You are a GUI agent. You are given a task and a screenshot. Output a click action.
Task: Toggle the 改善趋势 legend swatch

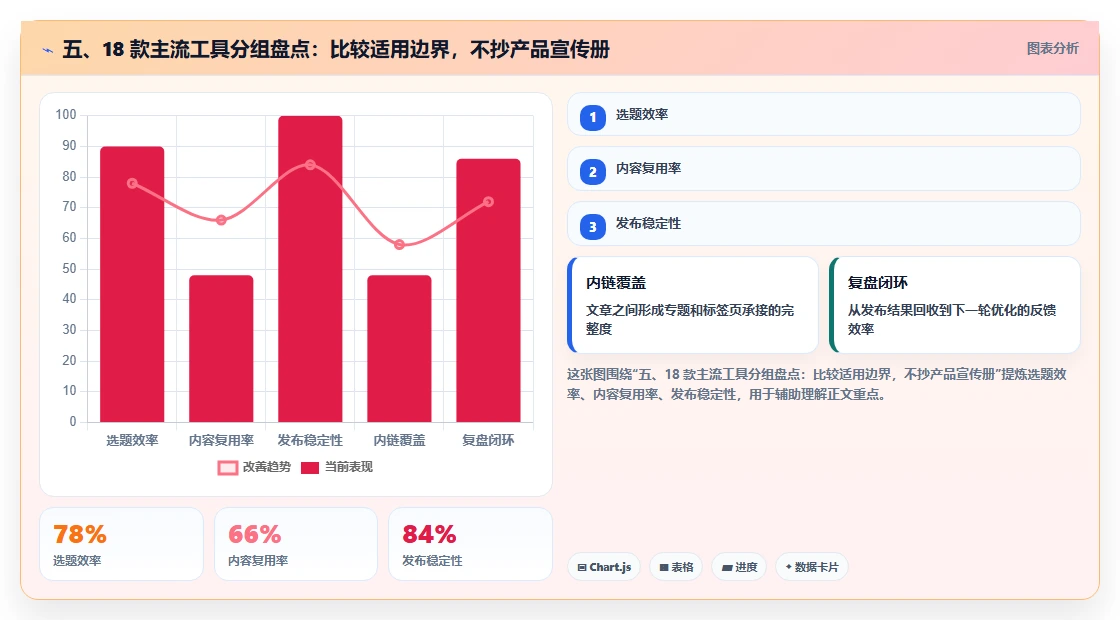228,468
